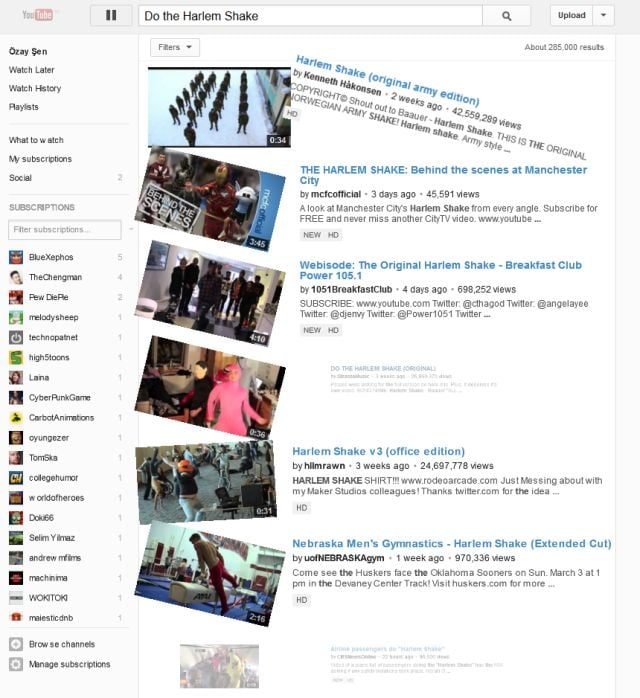640x698 pixels.
Task: Open the pink suit 0:36 video thumbnail
Action: (x=210, y=388)
